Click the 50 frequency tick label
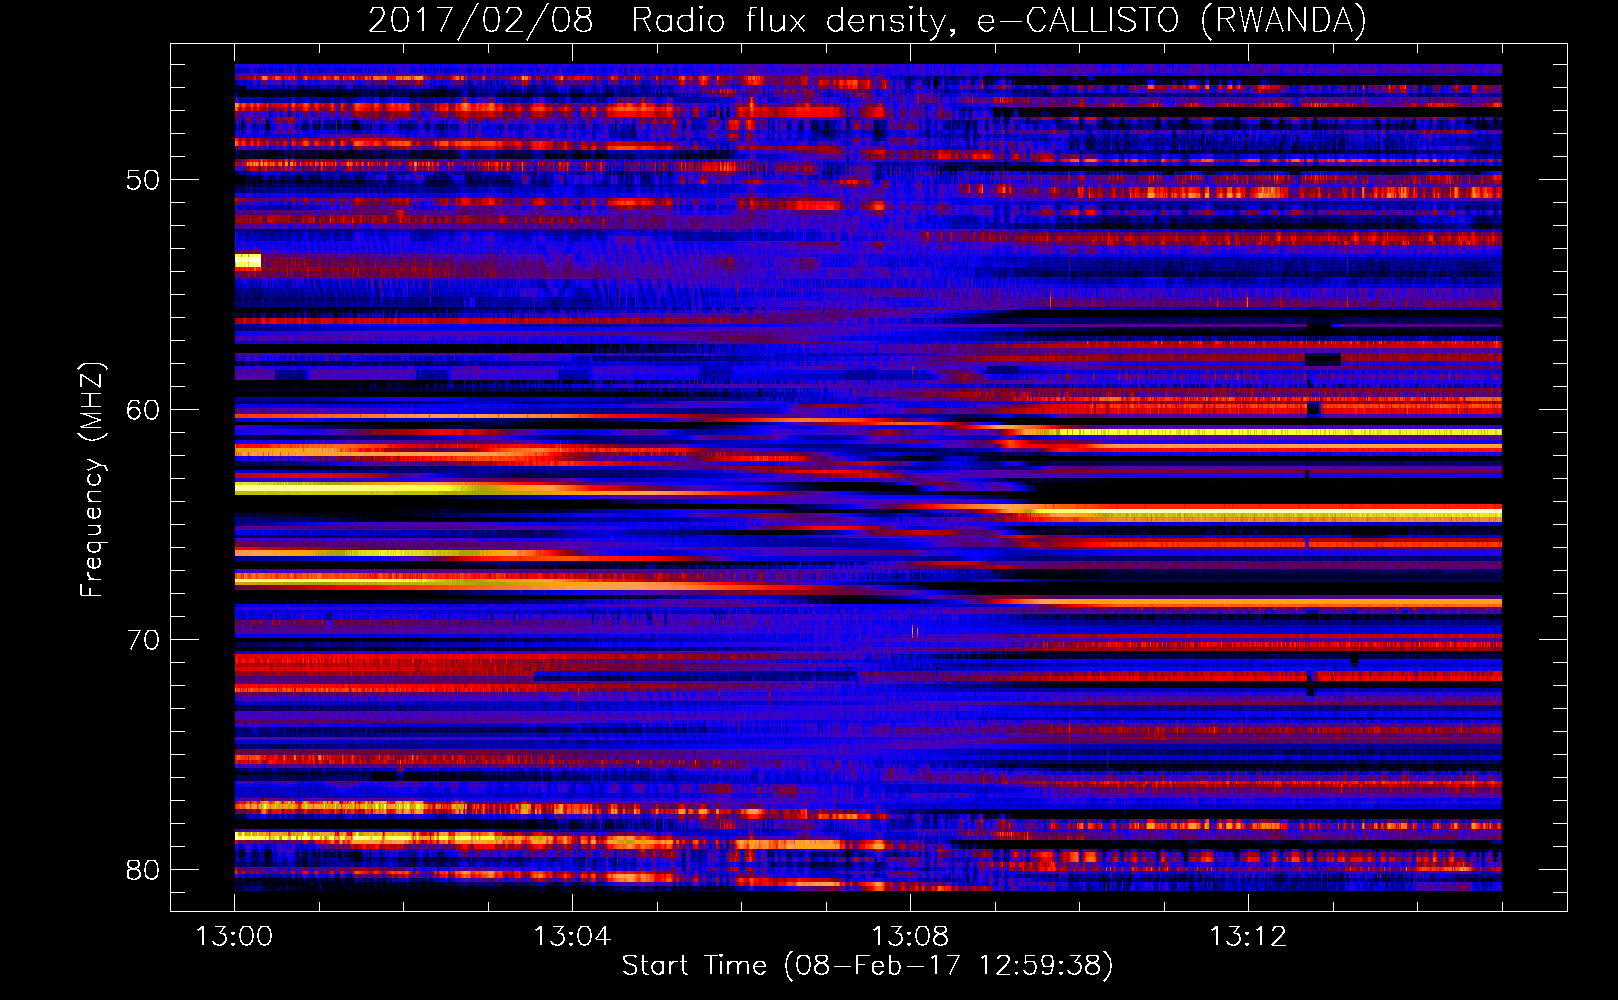The height and width of the screenshot is (1000, 1618). [x=144, y=181]
